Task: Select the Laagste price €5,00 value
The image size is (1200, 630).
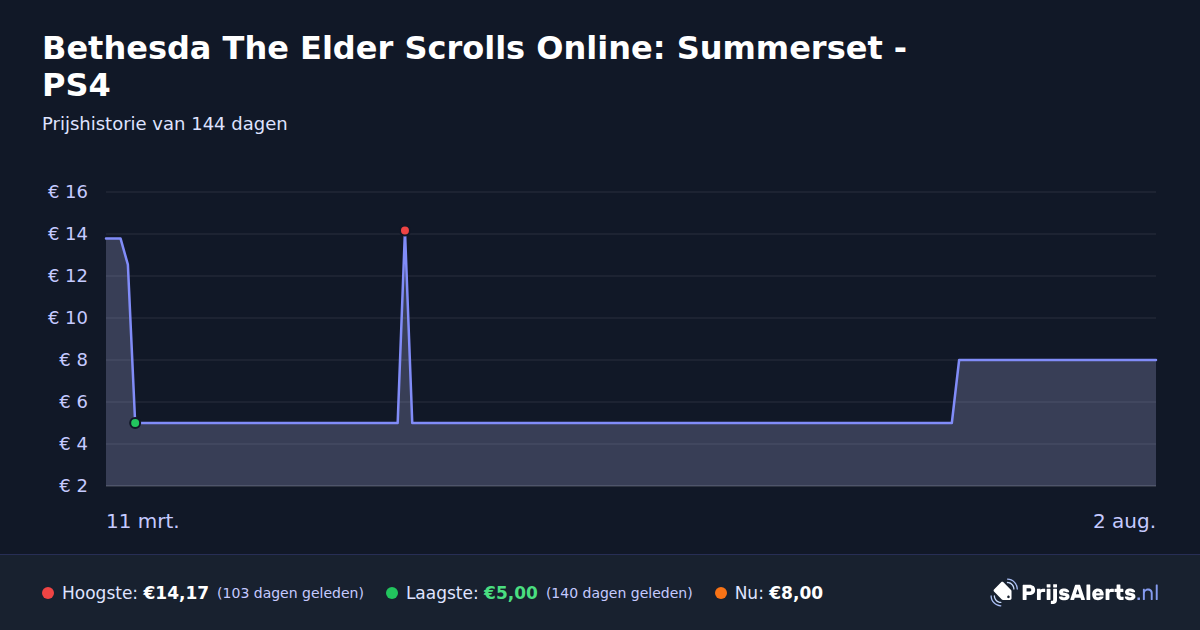Action: click(510, 593)
